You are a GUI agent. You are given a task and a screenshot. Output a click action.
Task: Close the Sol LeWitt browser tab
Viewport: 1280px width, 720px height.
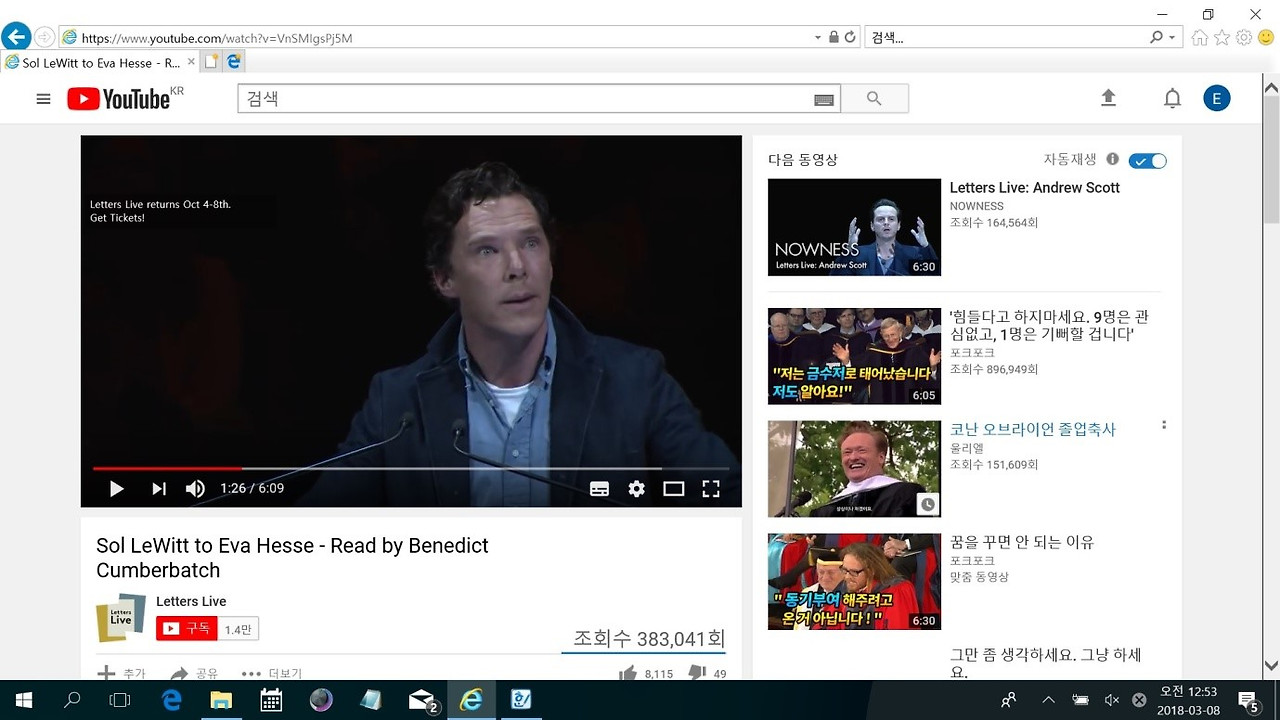click(x=191, y=62)
